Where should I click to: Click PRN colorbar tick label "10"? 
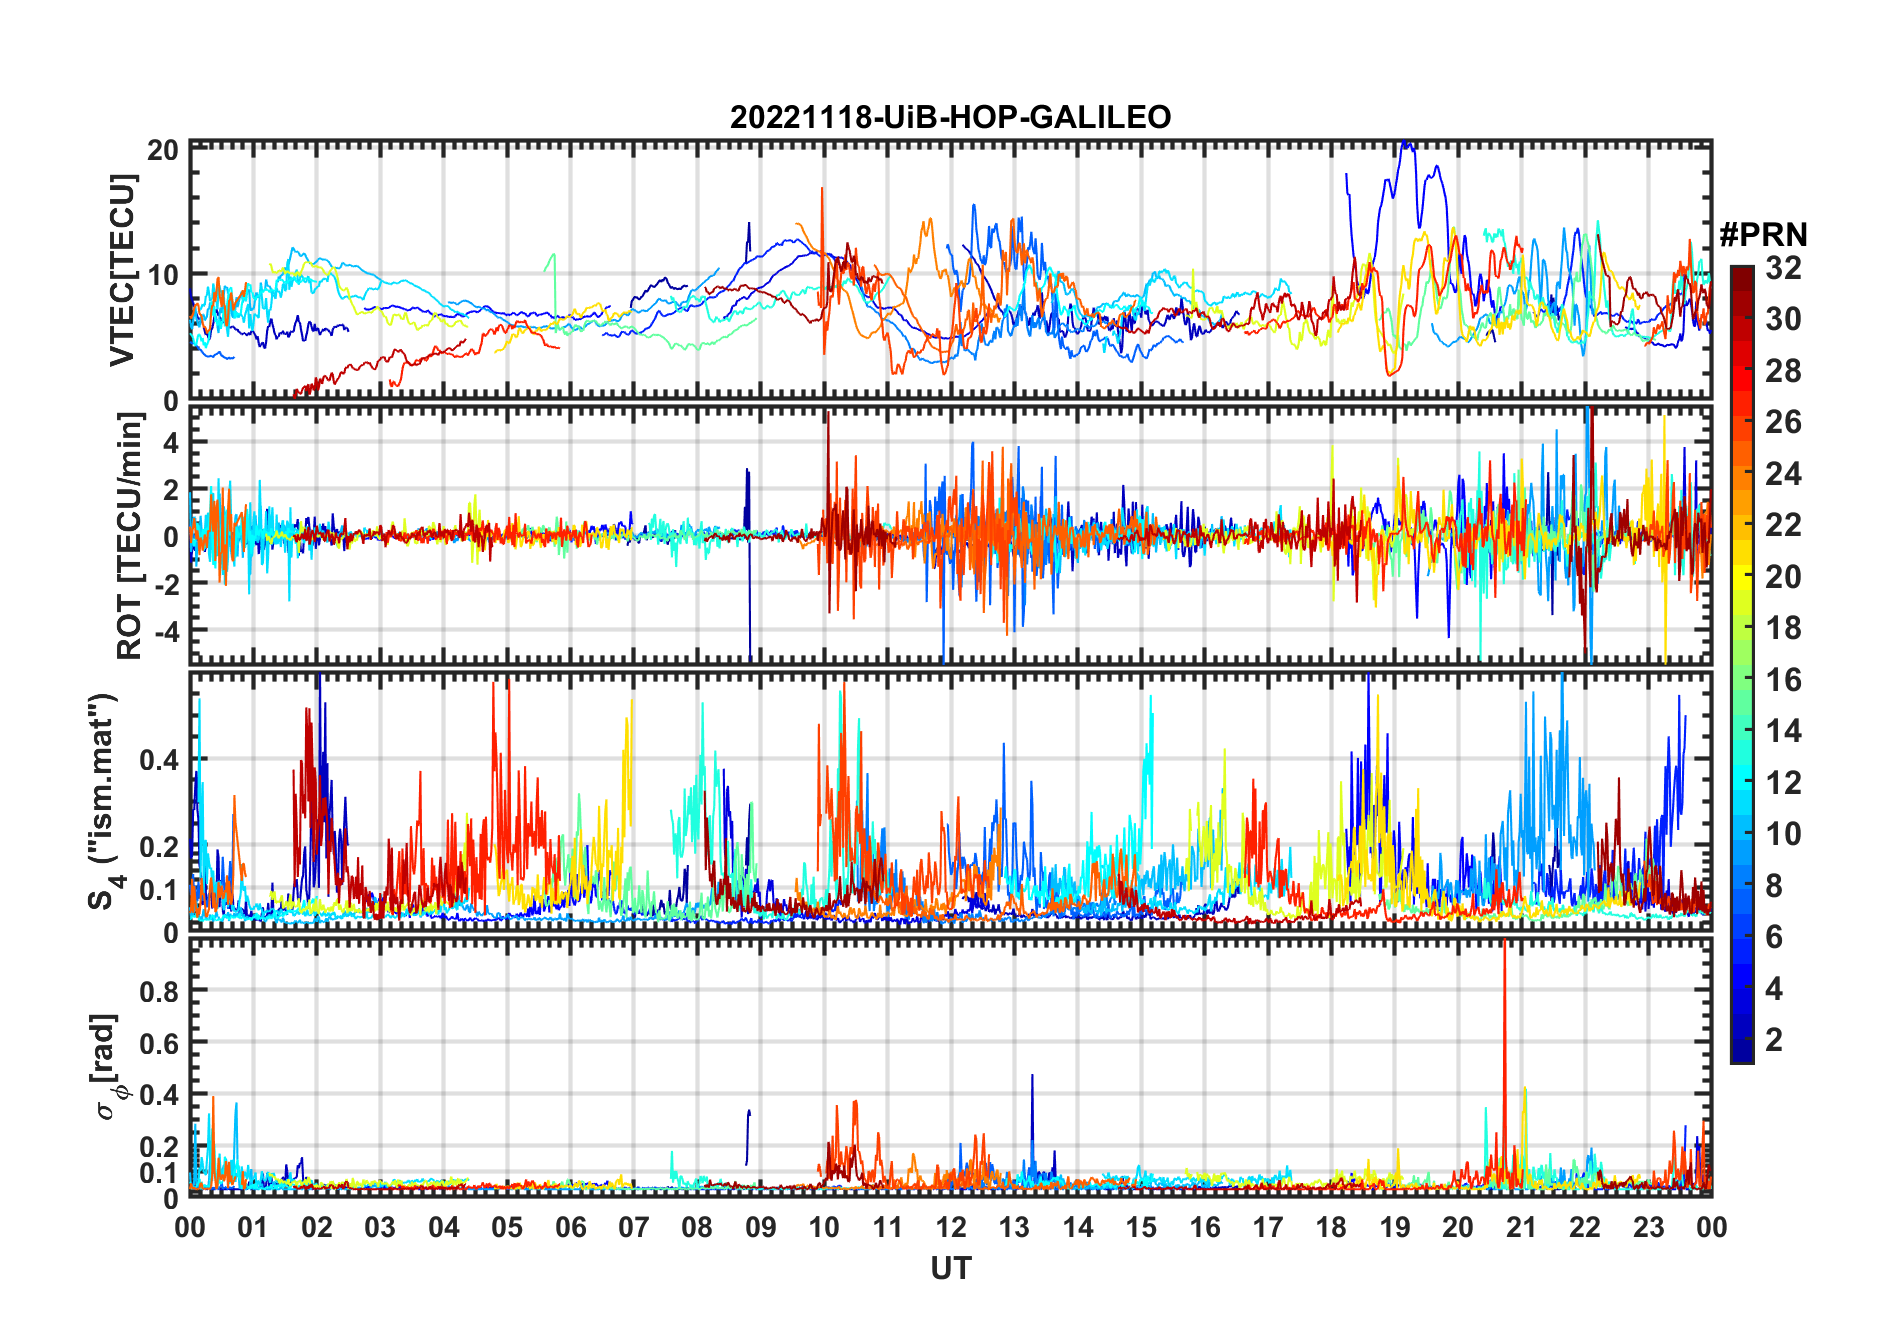point(1783,834)
